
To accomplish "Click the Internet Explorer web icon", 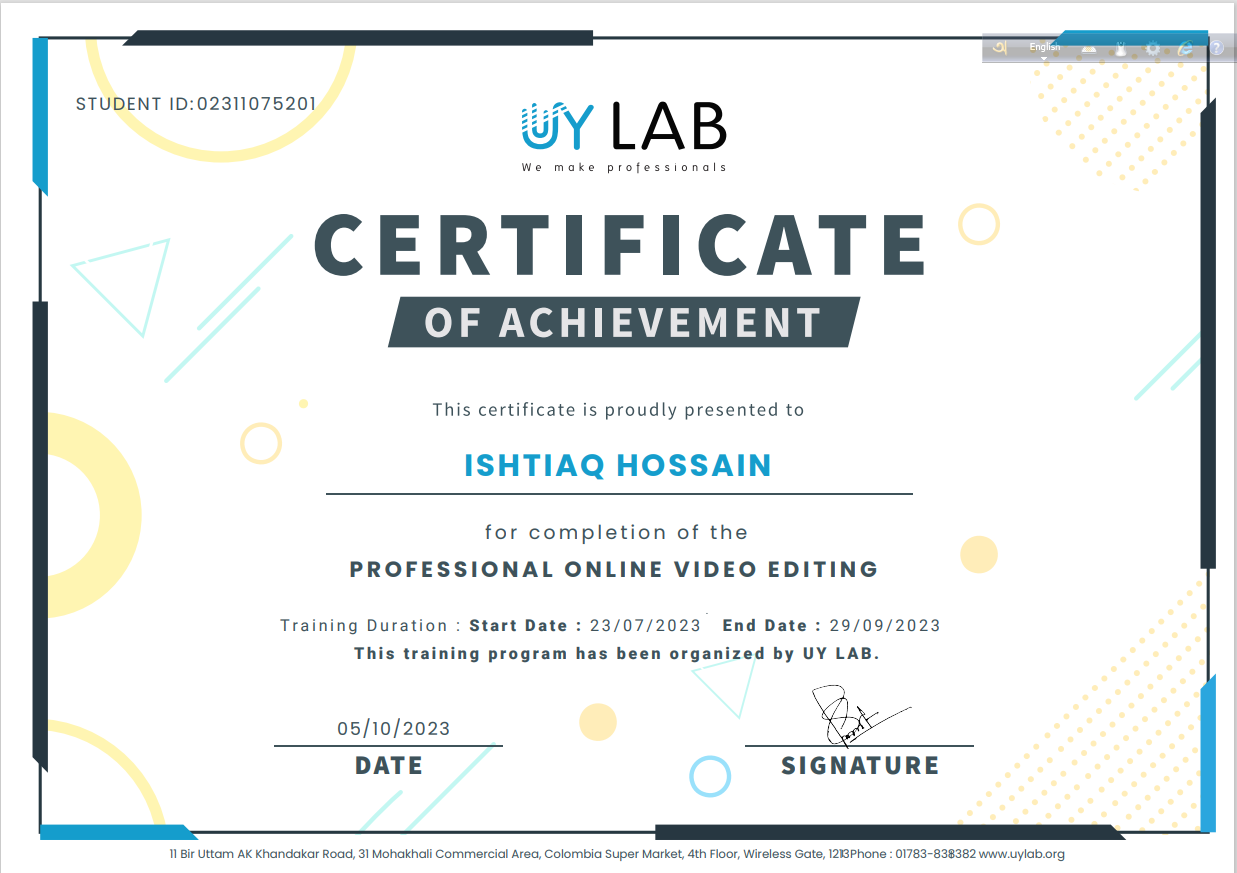I will click(1185, 48).
